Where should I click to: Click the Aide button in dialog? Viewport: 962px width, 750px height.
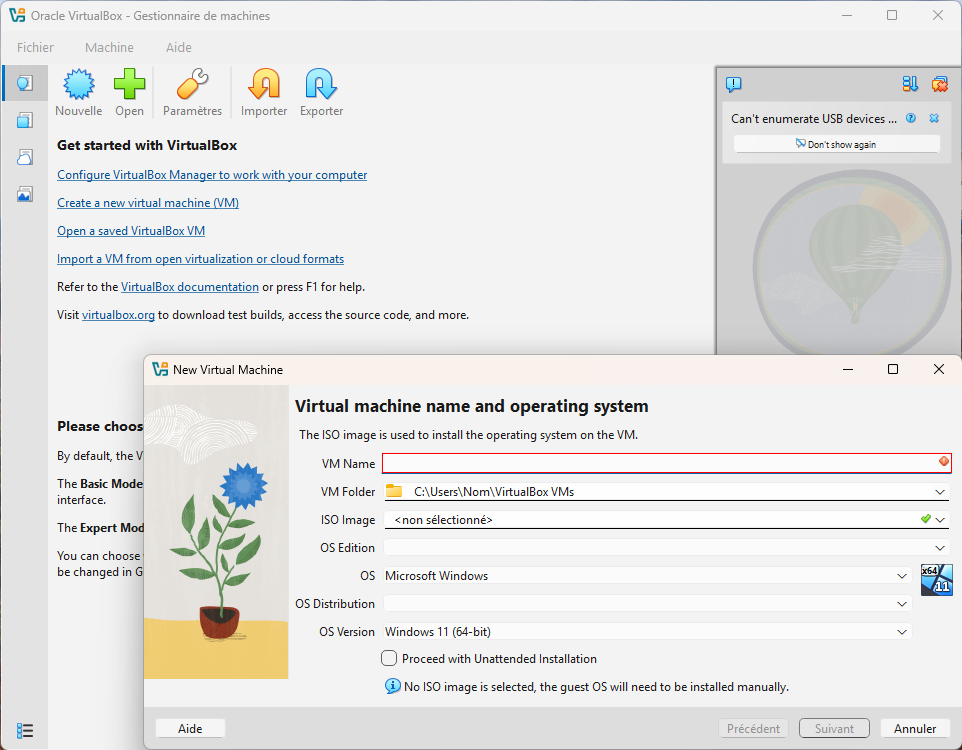click(190, 729)
